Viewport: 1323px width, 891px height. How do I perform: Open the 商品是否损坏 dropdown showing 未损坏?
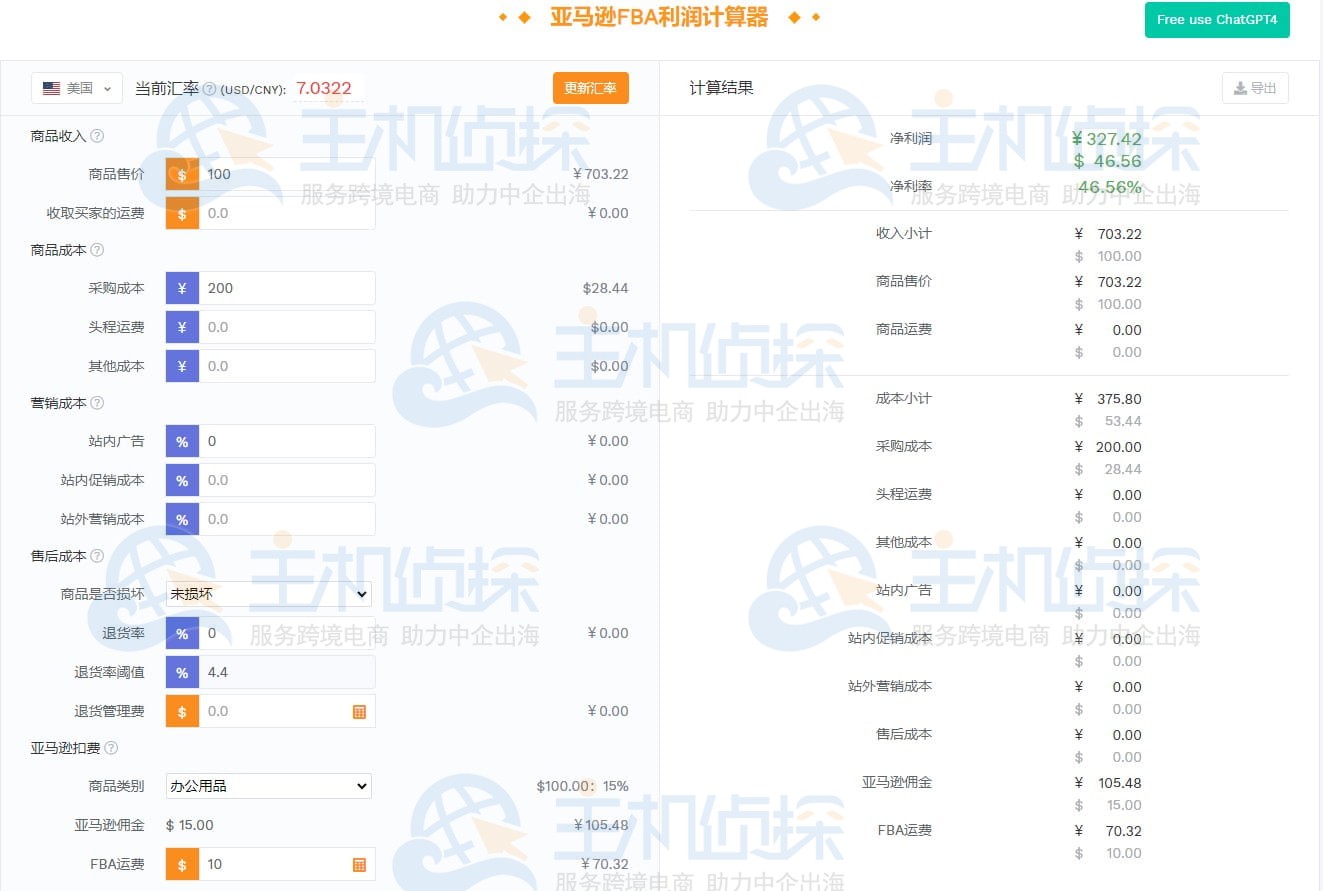click(268, 594)
